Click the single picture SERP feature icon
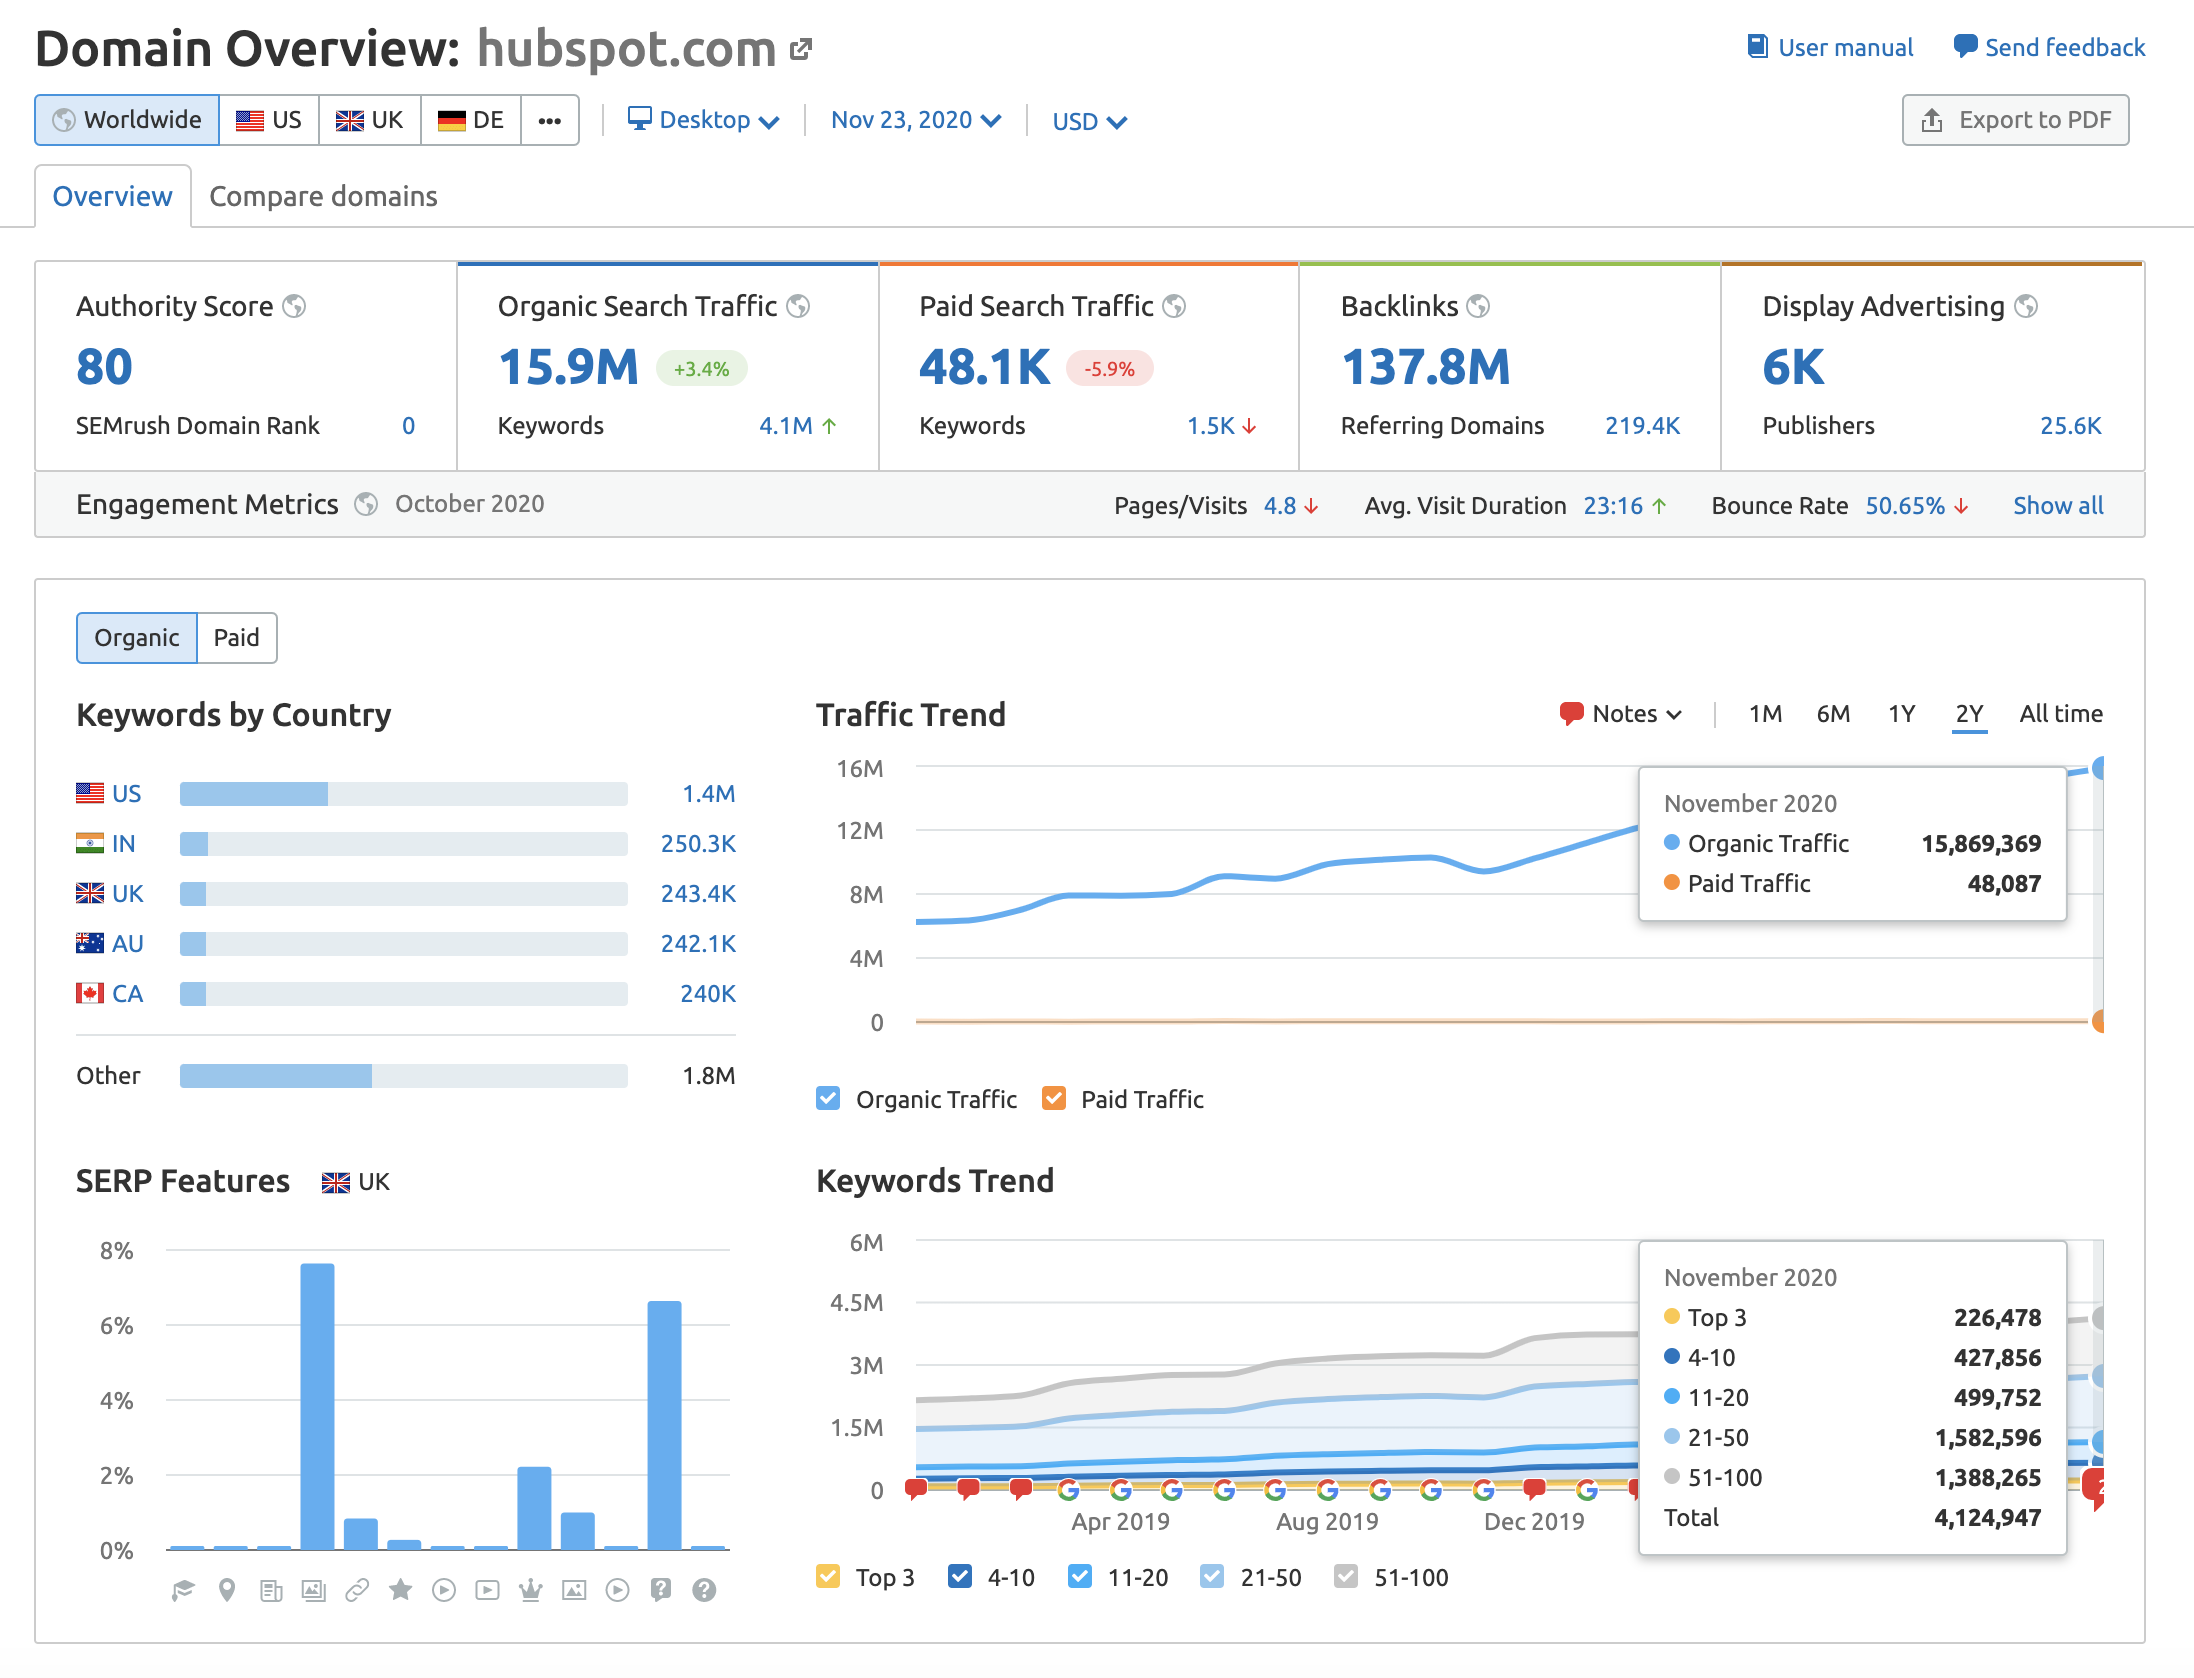2194x1678 pixels. point(574,1590)
